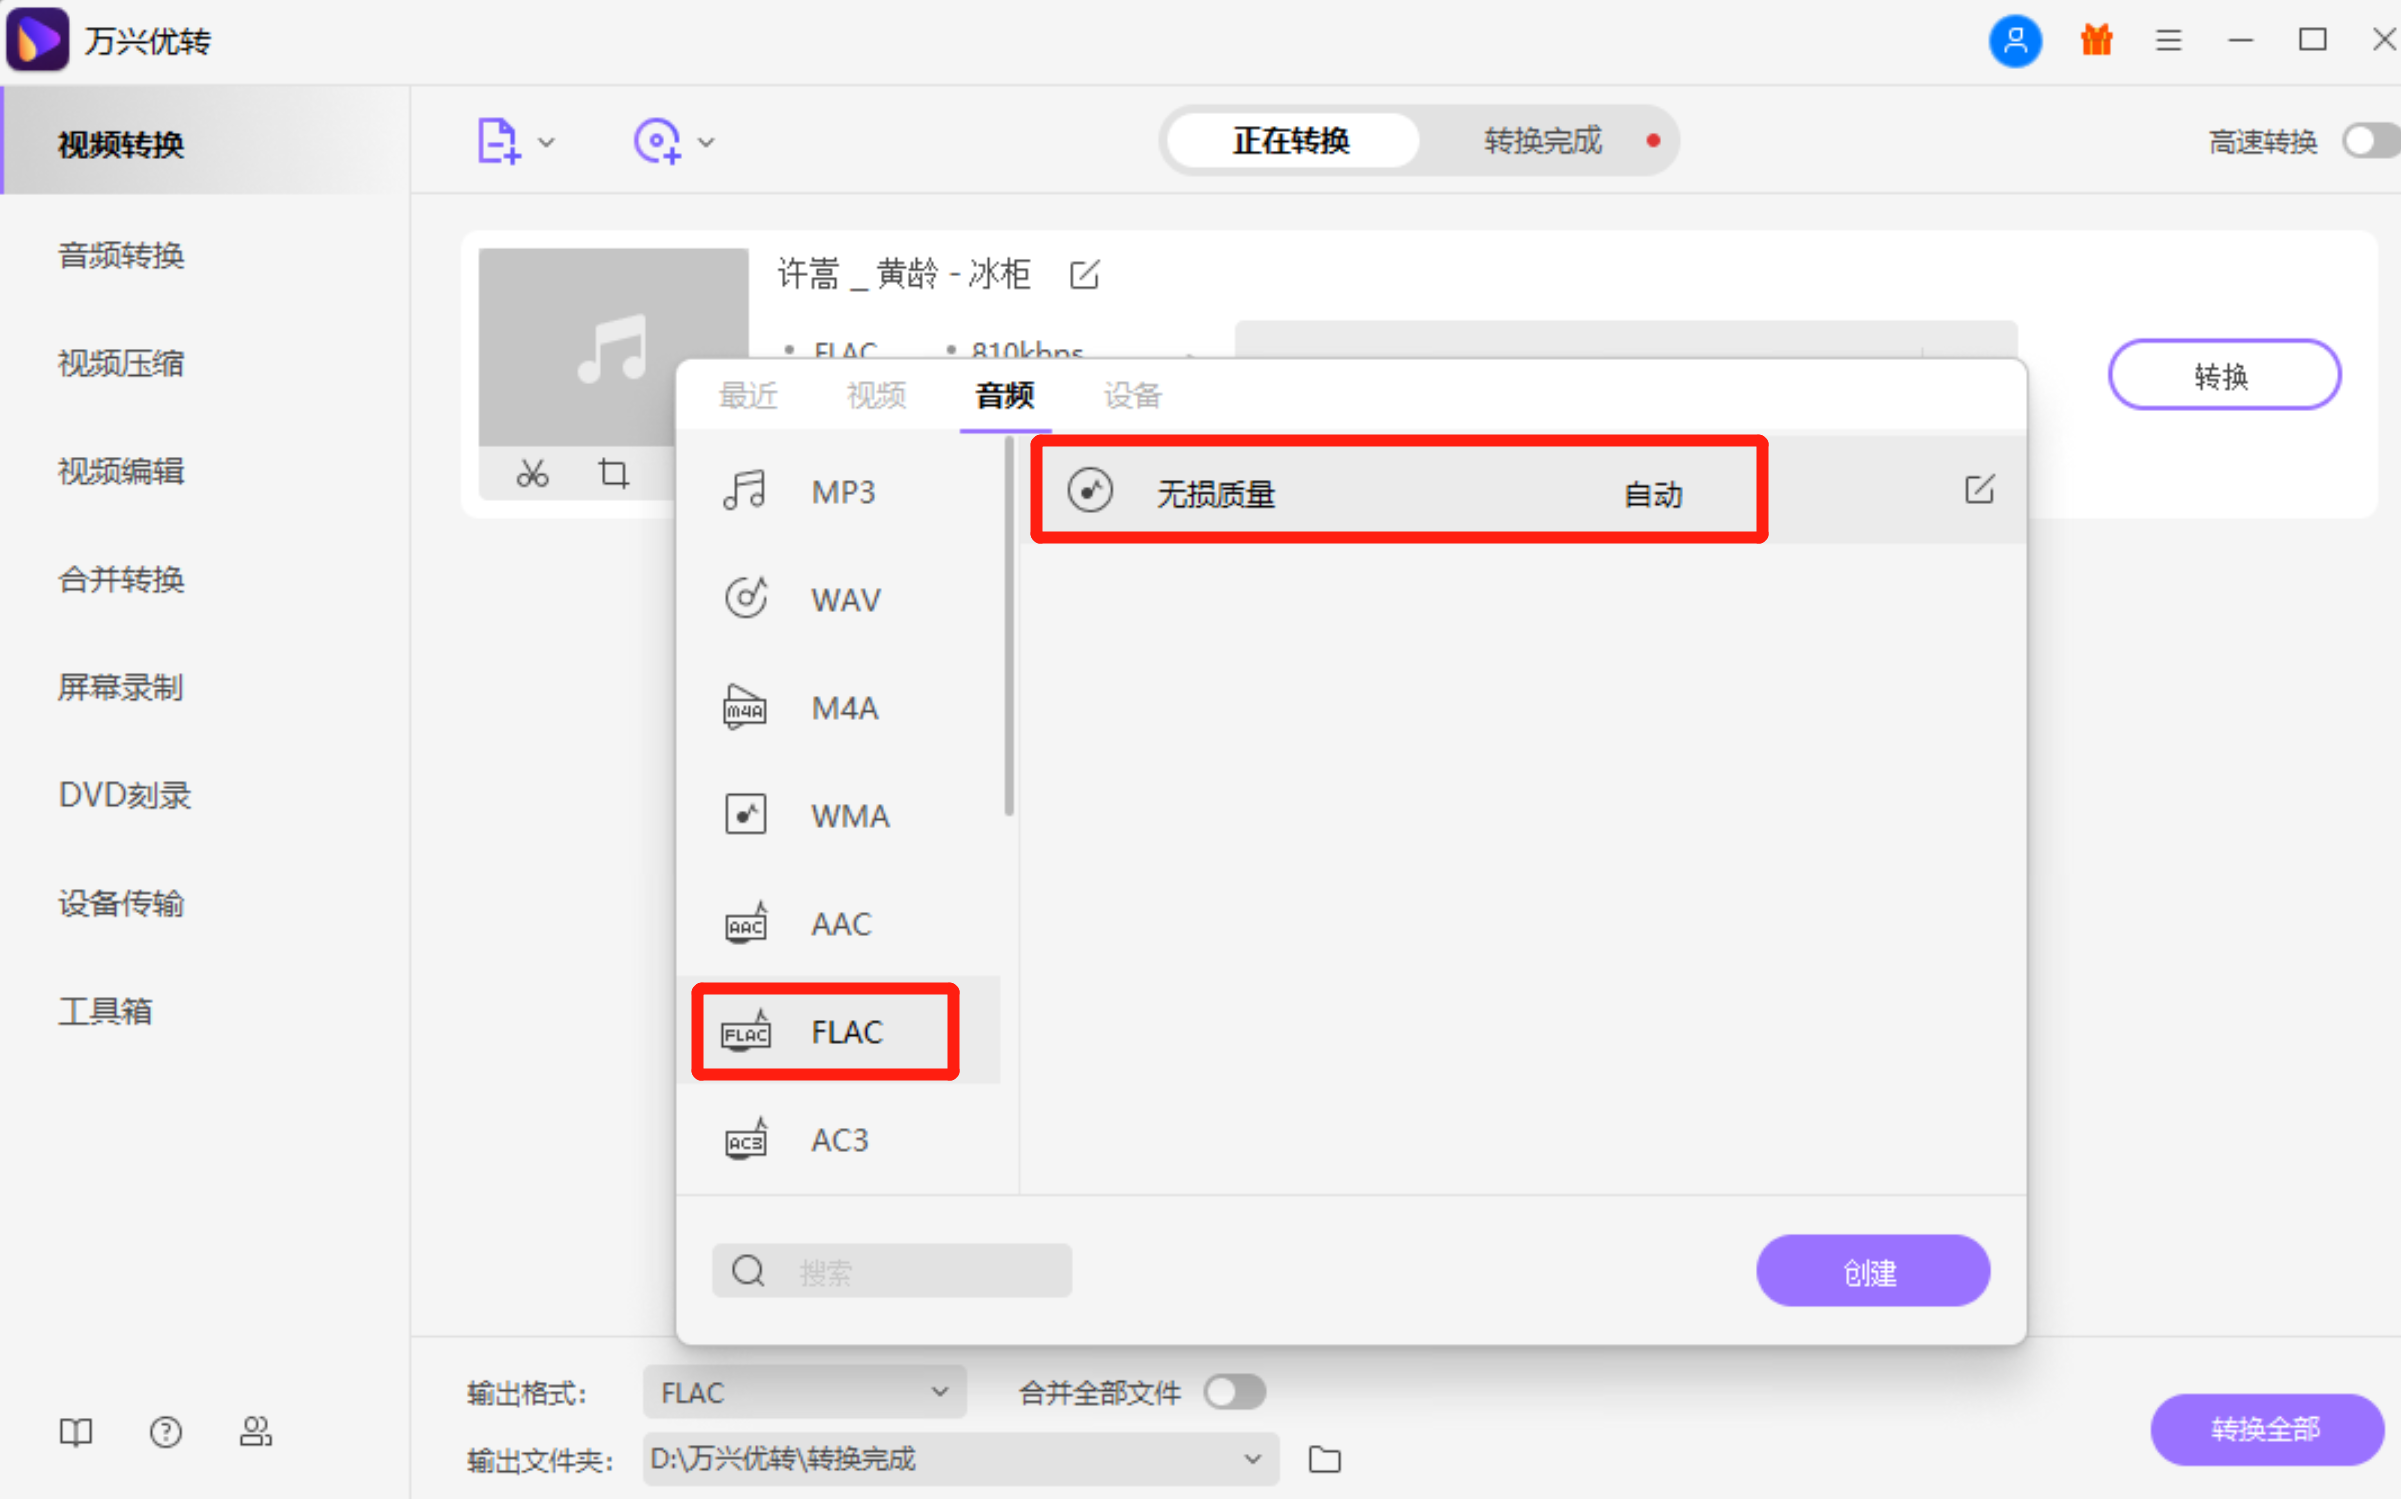Switch to the 转换完成 tab
2401x1499 pixels.
pyautogui.click(x=1542, y=141)
